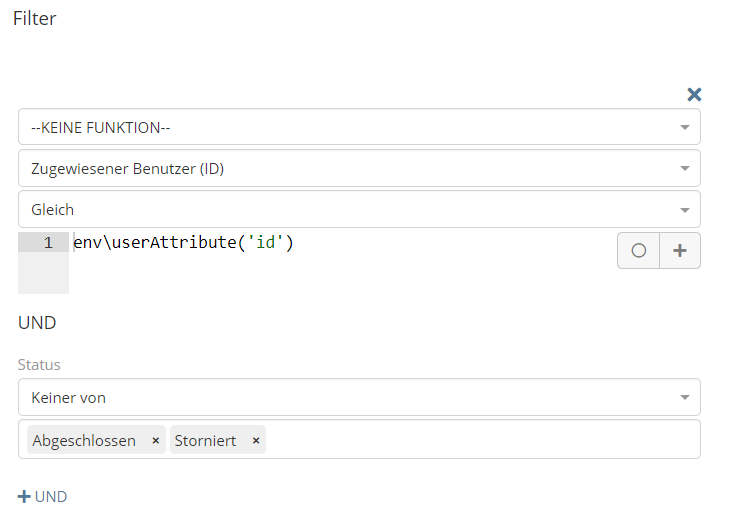Viewport: 742px width, 517px height.
Task: Remove the filter with the X icon
Action: [x=694, y=94]
